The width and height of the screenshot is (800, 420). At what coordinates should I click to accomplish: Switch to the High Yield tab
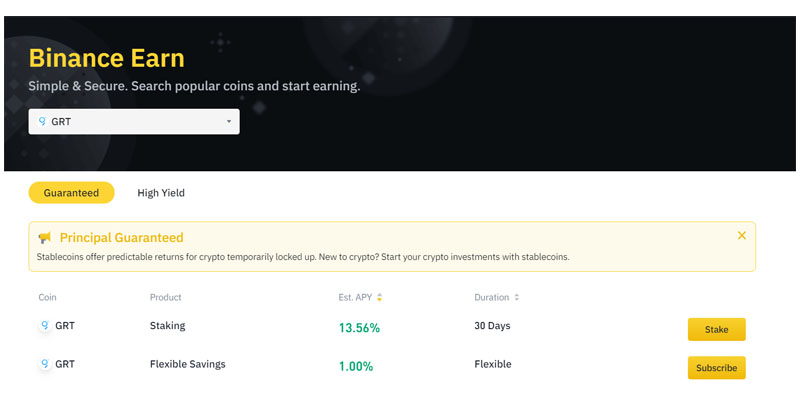[161, 193]
